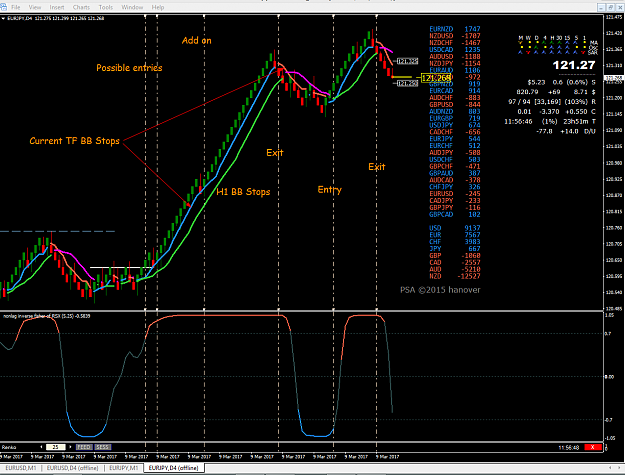625x475 pixels.
Task: Click the EURGBP pair in the list
Action: (441, 118)
